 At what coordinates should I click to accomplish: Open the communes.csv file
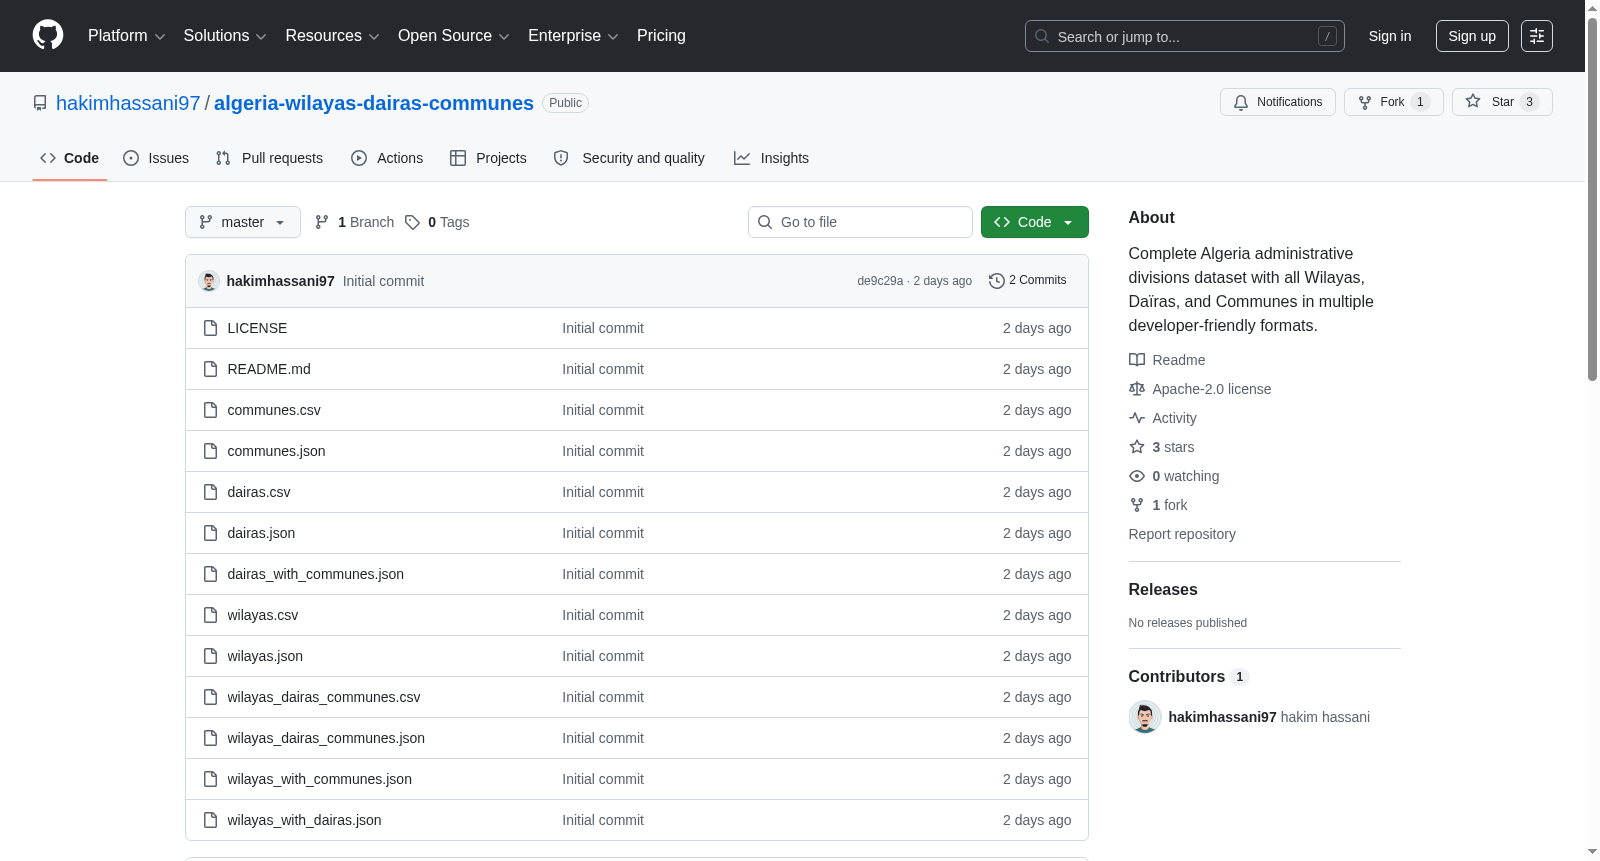[x=274, y=410]
